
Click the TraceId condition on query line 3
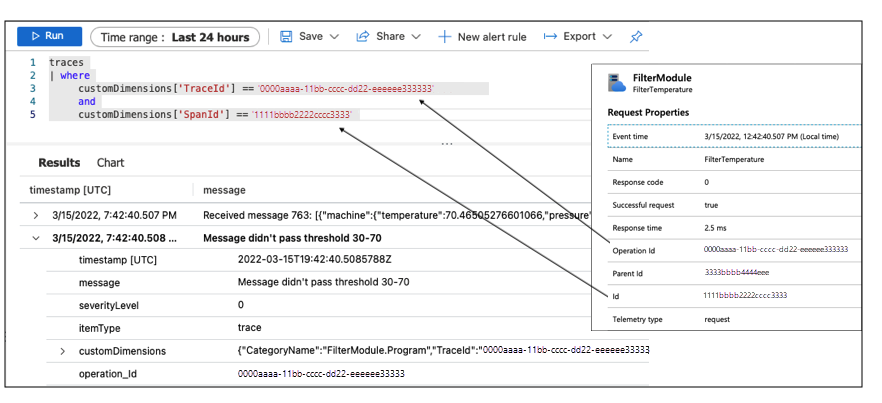pyautogui.click(x=256, y=89)
